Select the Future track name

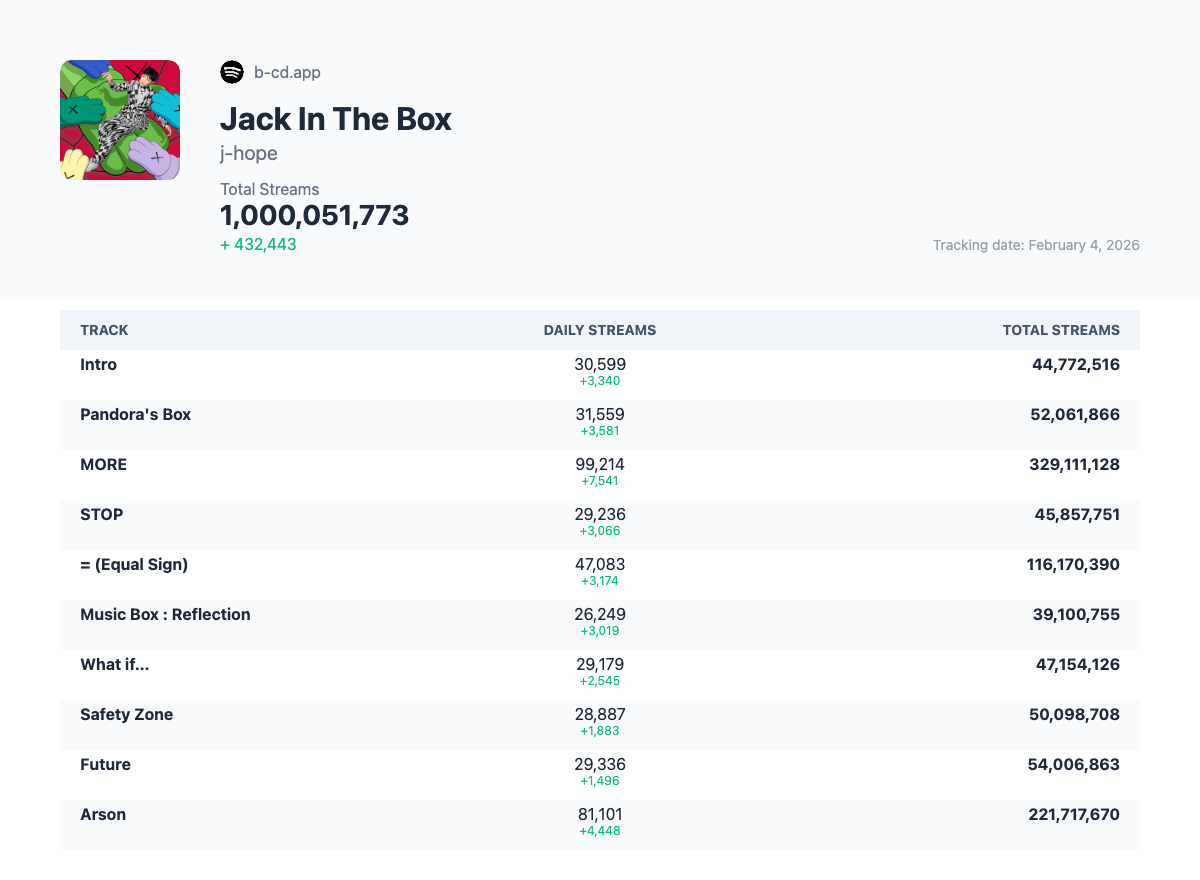pyautogui.click(x=105, y=765)
